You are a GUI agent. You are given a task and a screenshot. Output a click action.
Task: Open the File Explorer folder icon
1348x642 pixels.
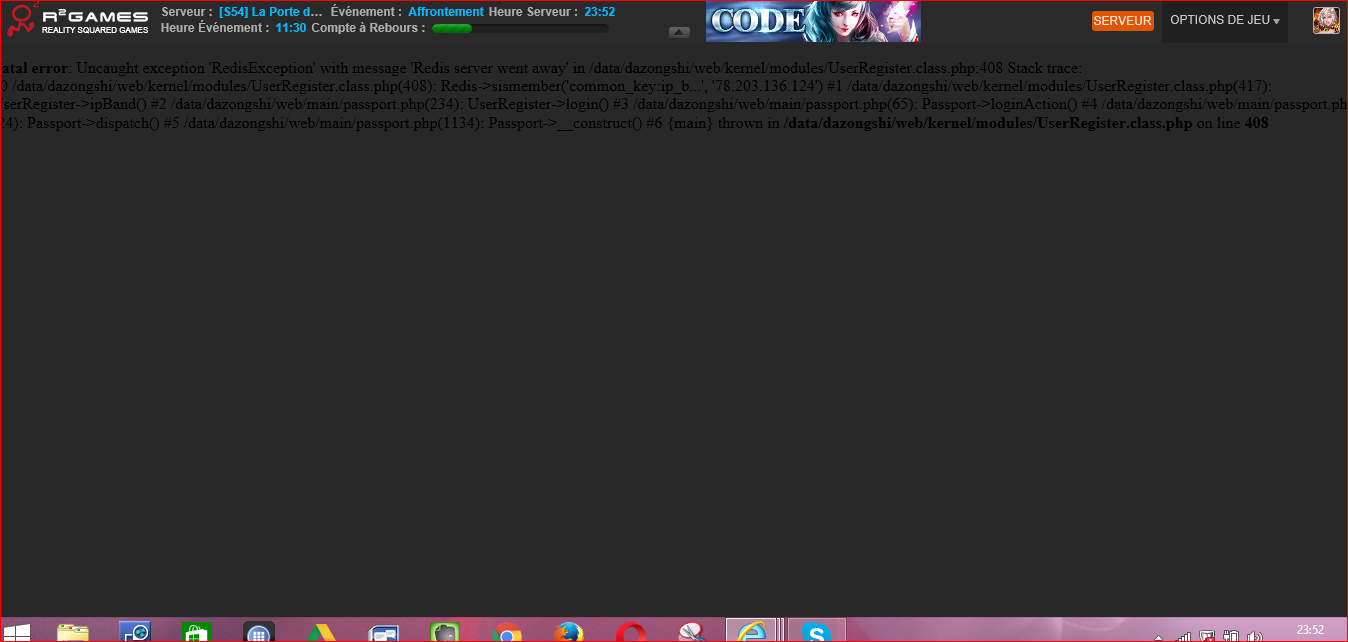pyautogui.click(x=73, y=633)
